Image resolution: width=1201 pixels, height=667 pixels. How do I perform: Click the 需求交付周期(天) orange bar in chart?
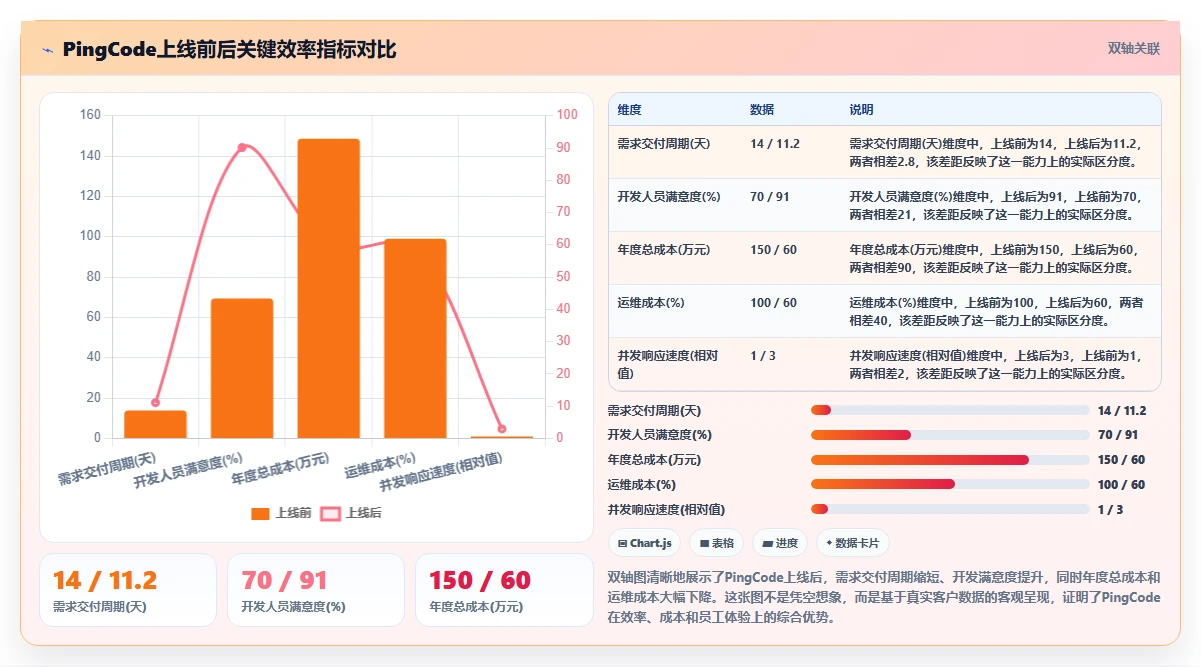(x=155, y=424)
